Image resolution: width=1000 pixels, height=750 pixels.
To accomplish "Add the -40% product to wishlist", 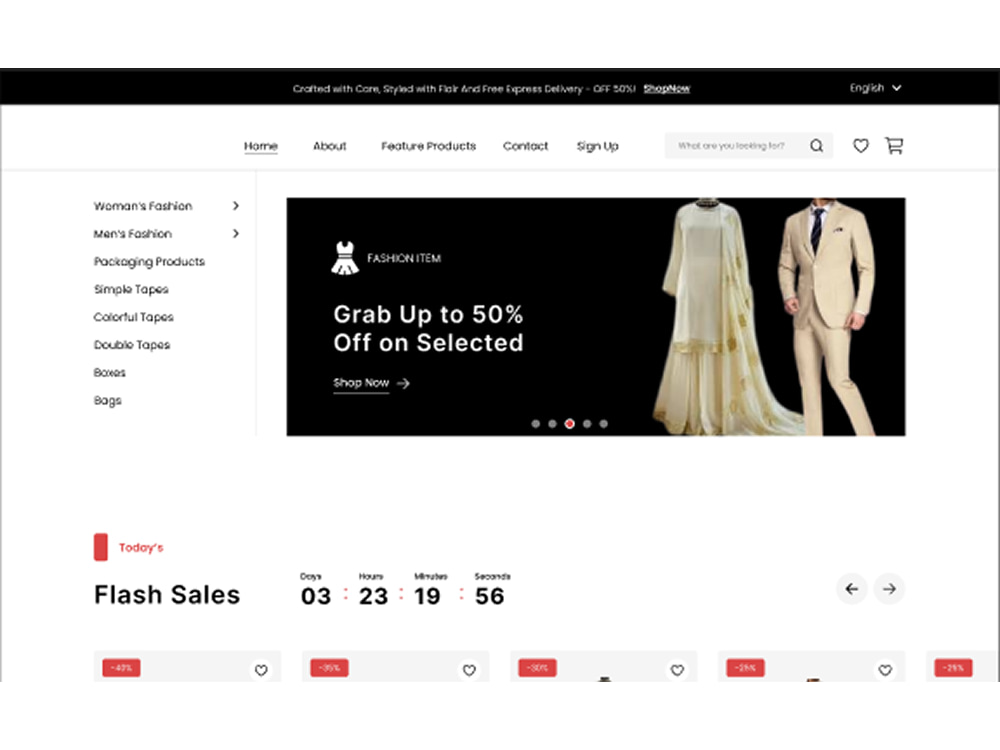I will tap(261, 670).
